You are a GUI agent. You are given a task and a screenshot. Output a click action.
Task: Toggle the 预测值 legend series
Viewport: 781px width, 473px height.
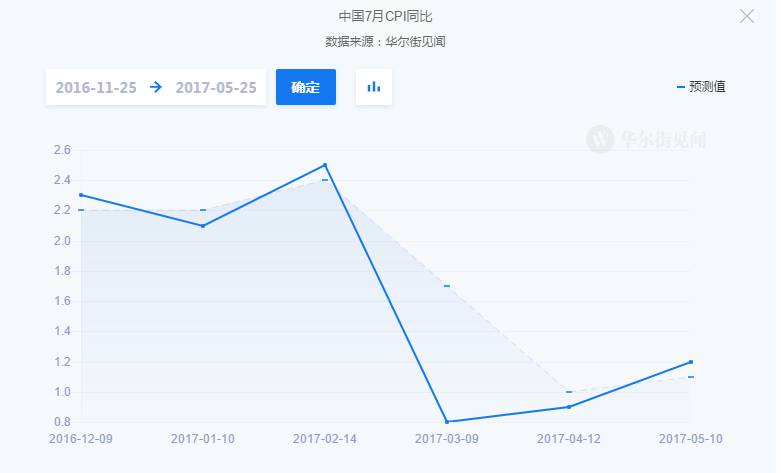(x=701, y=87)
